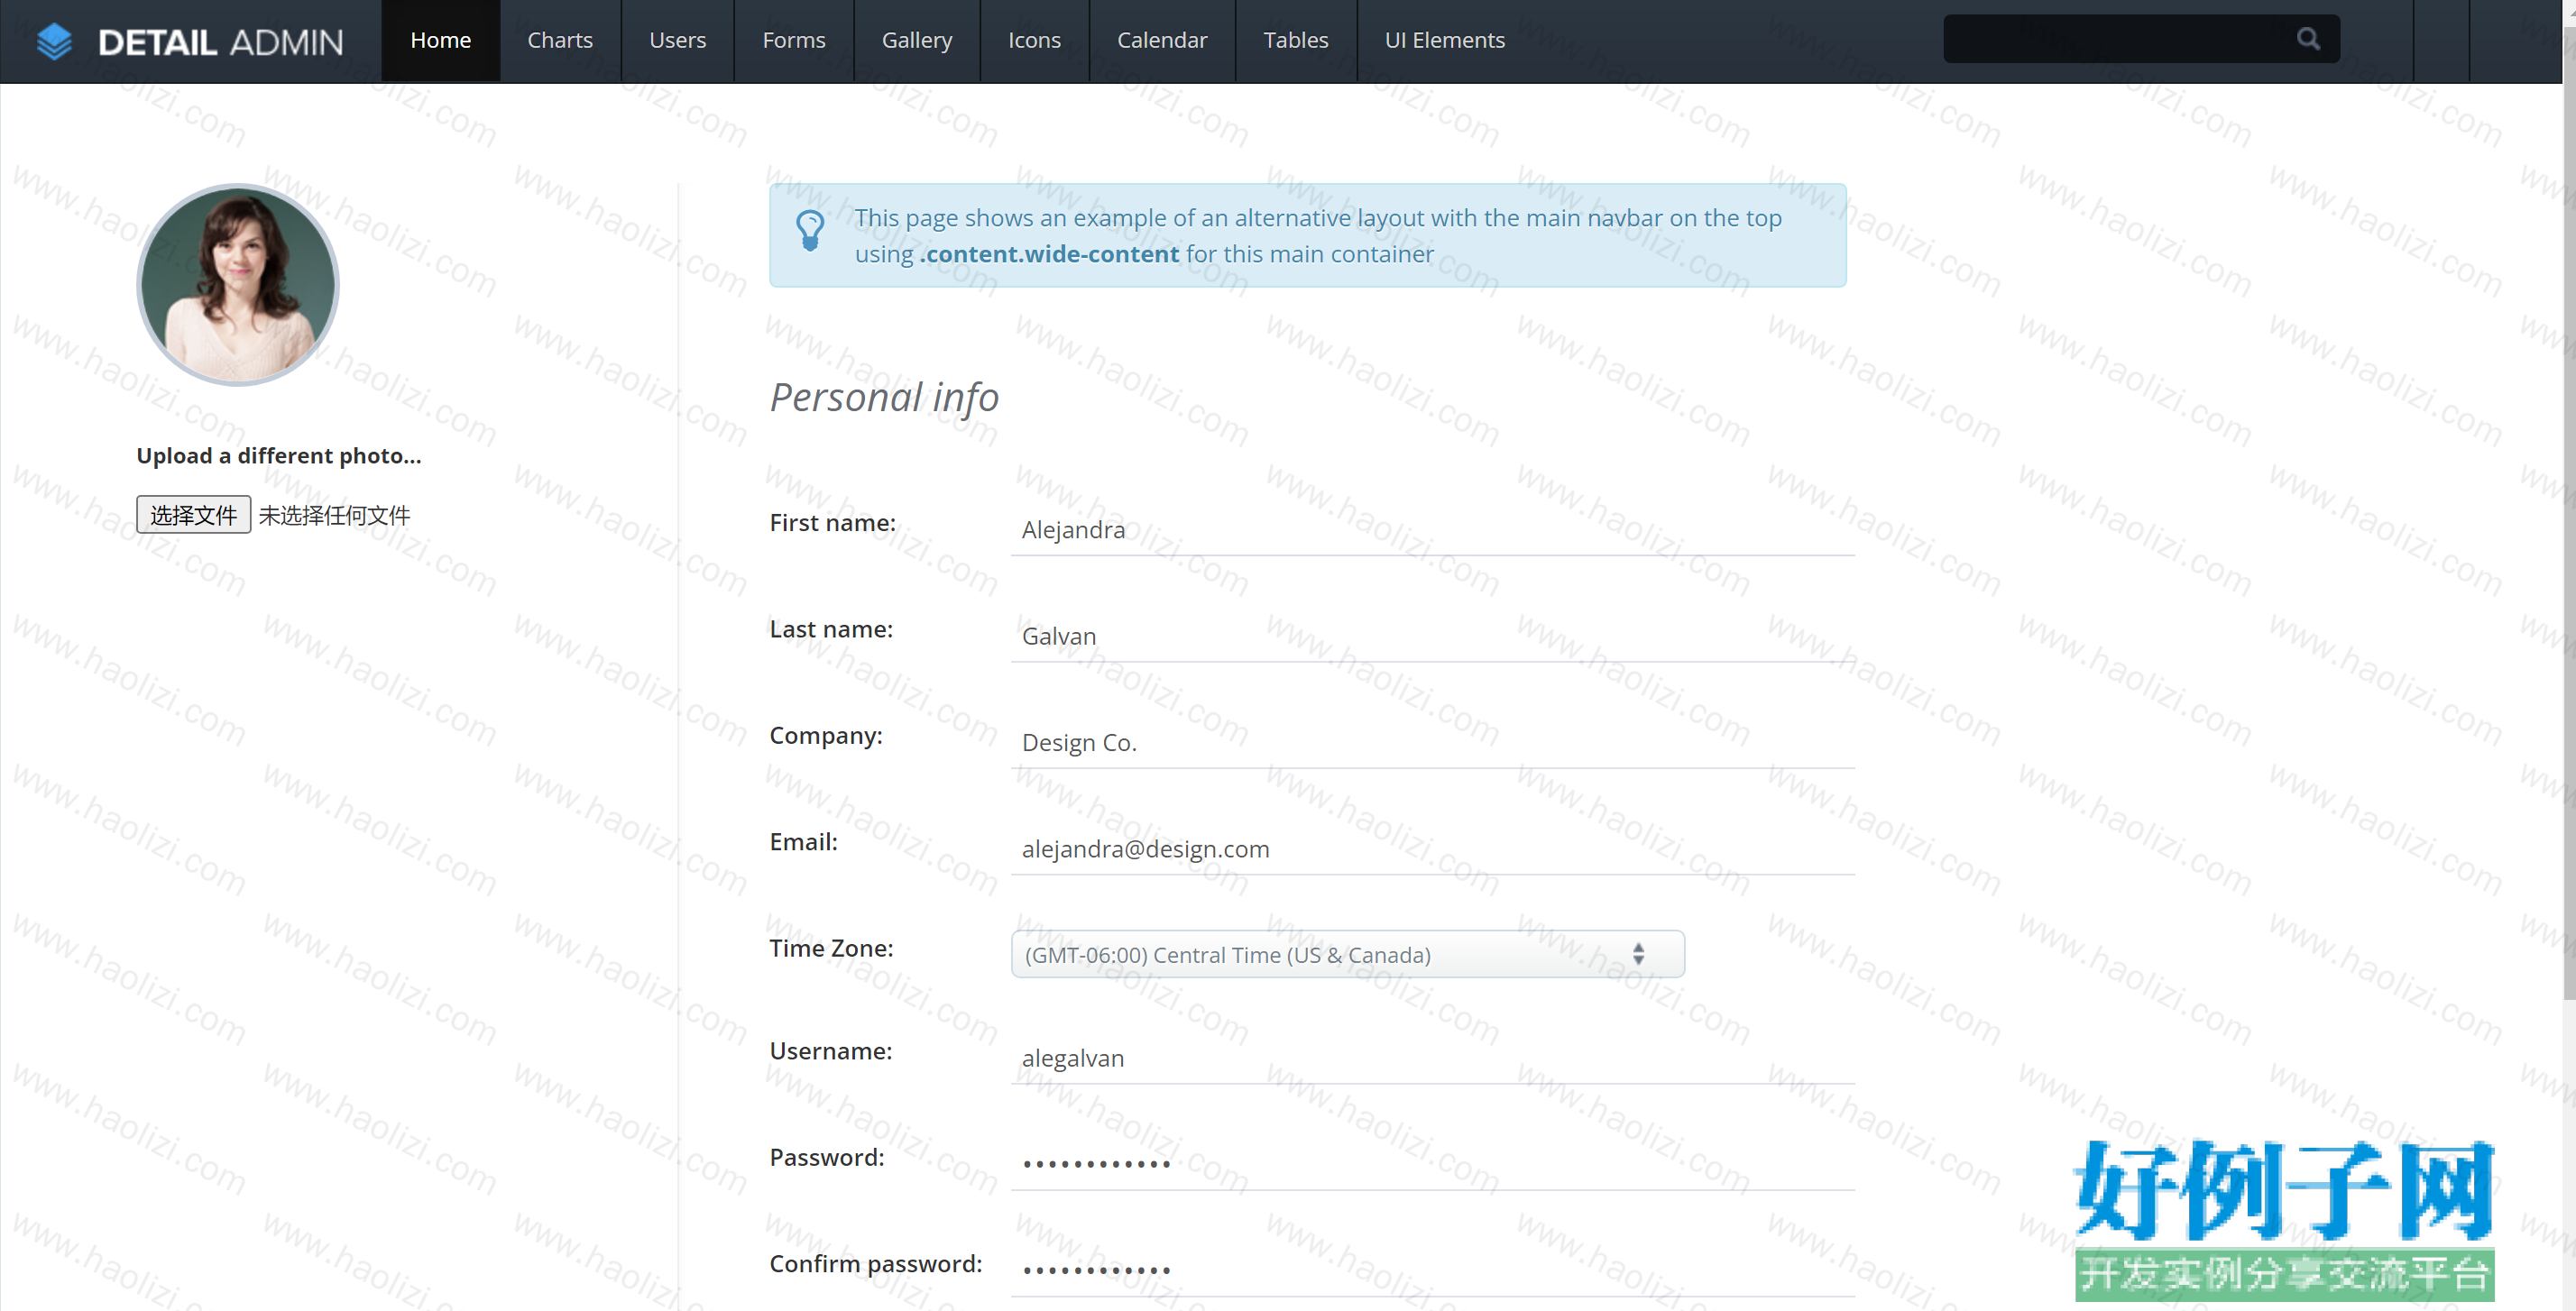The image size is (2576, 1311).
Task: Click the scrollbar up arrow
Action: (2569, 10)
